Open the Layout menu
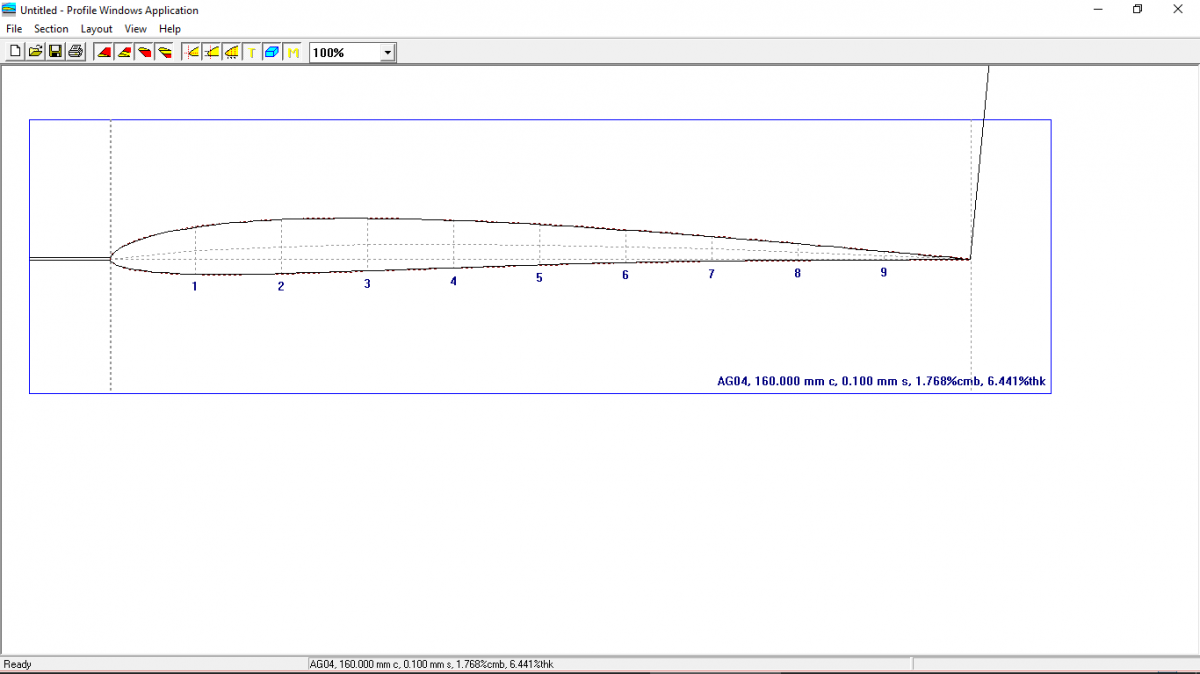1200x674 pixels. [x=97, y=29]
